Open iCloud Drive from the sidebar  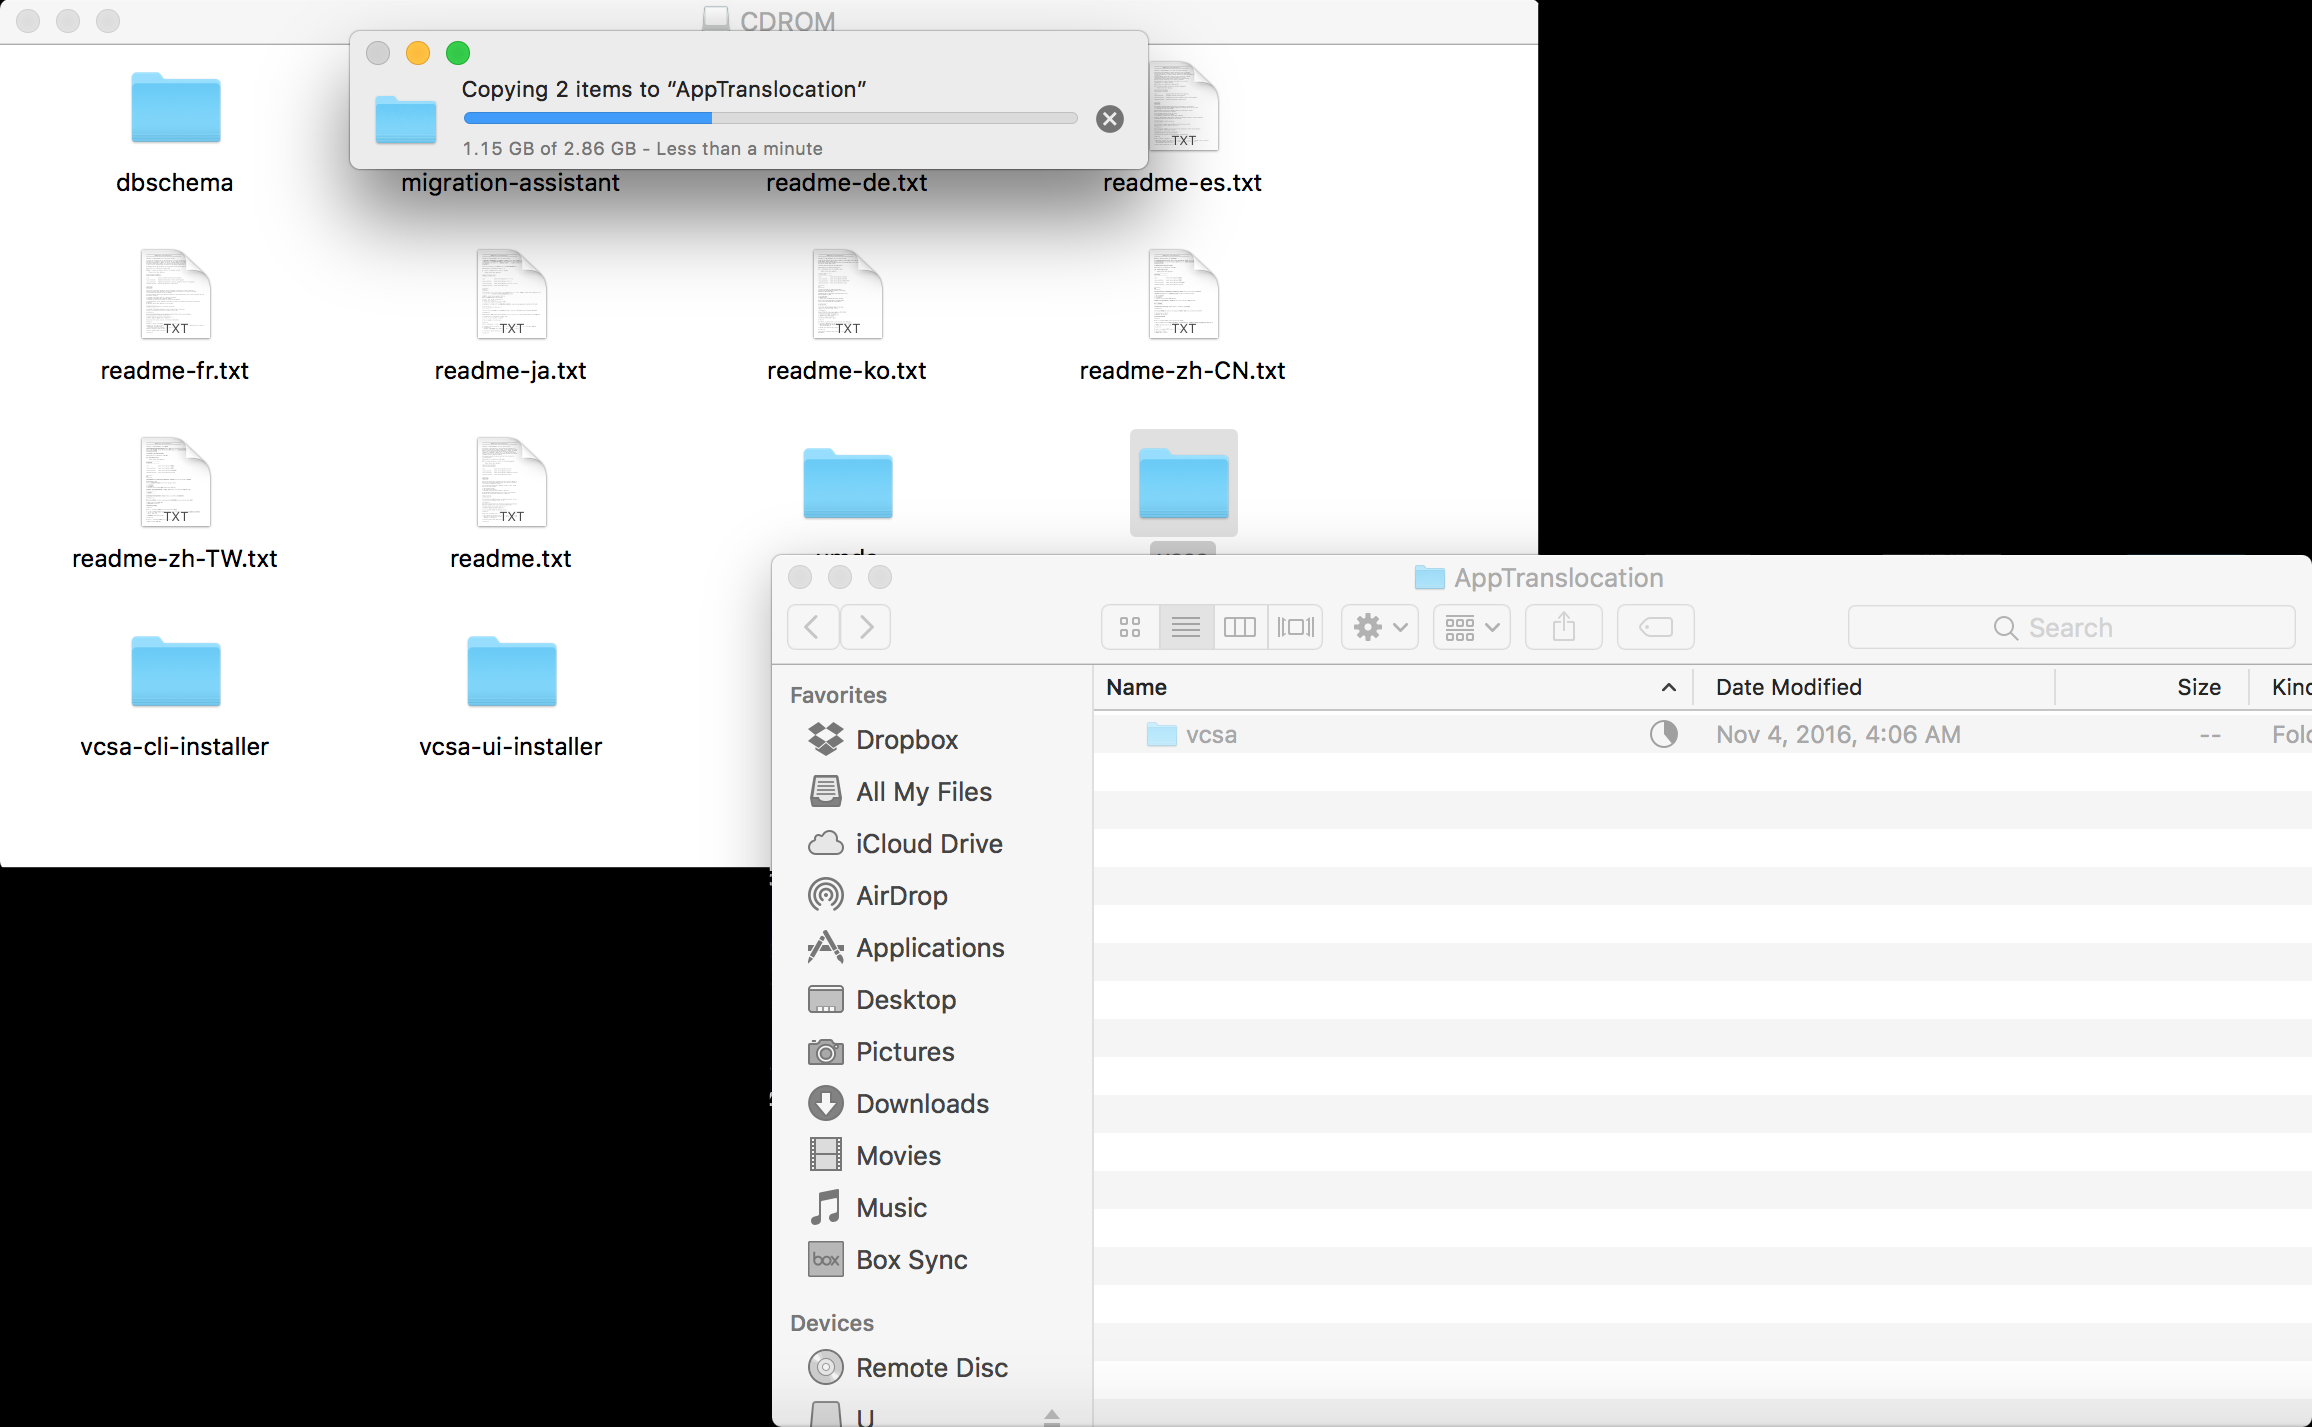(x=928, y=843)
